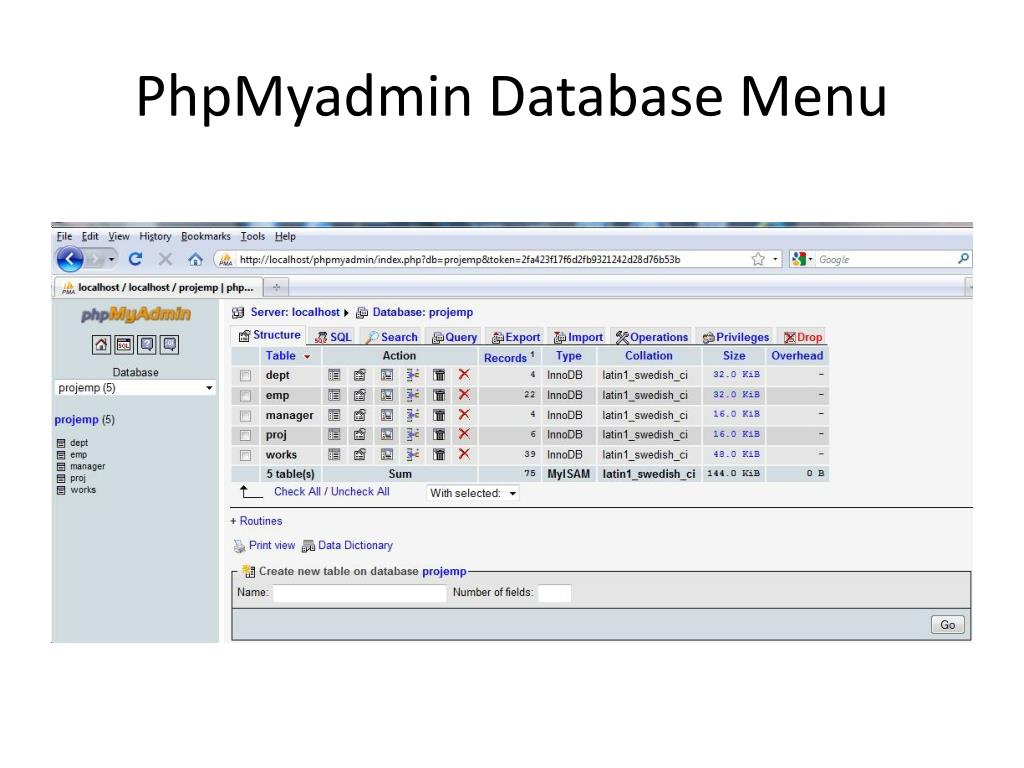Empty the proj table with trash icon

pos(439,434)
